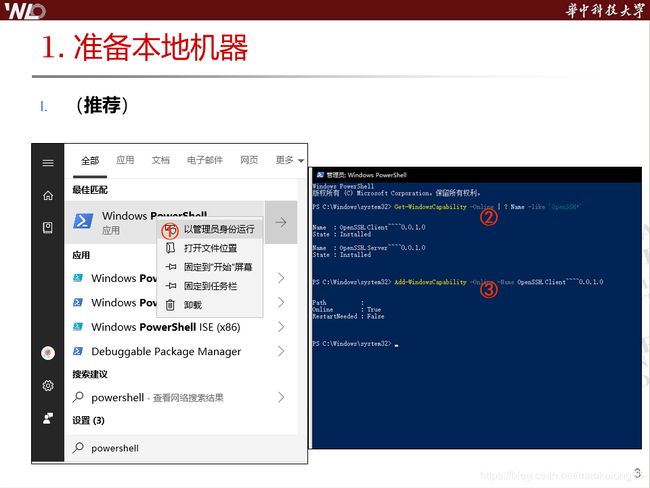
Task: Click the Add-WindowsCapability command text
Action: pyautogui.click(x=430, y=282)
